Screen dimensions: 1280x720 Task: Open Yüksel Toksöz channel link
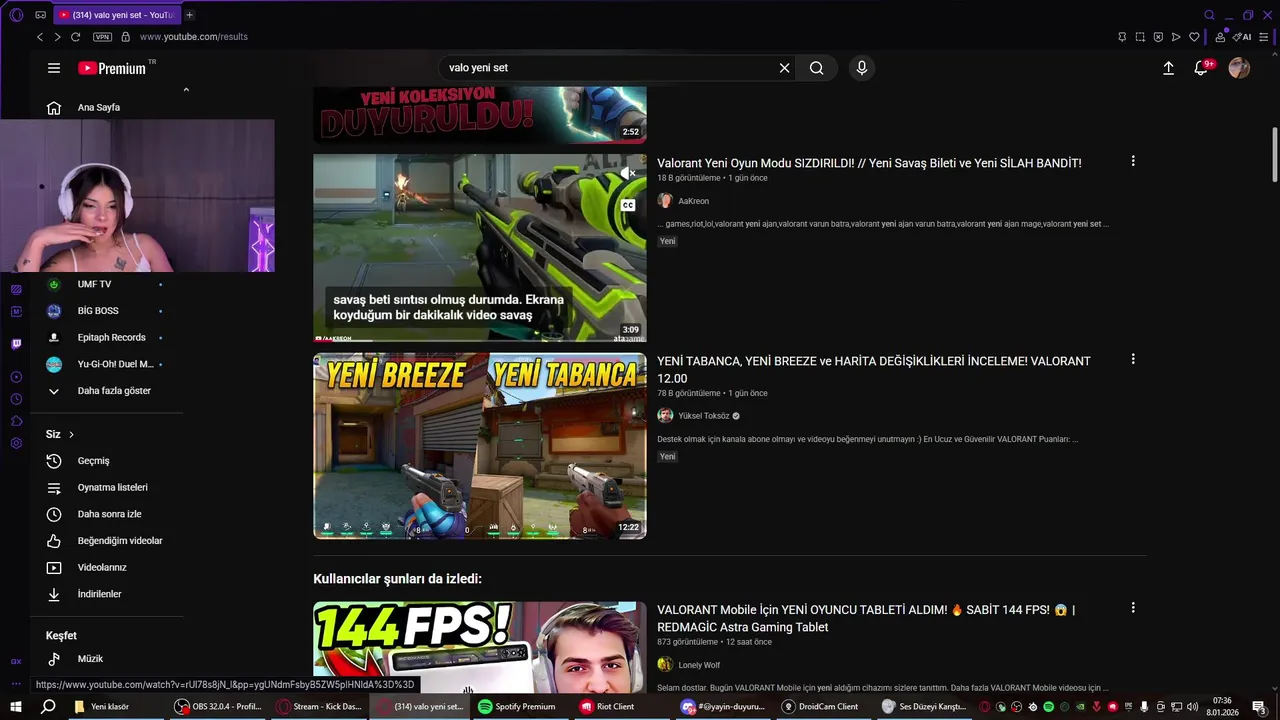click(704, 416)
